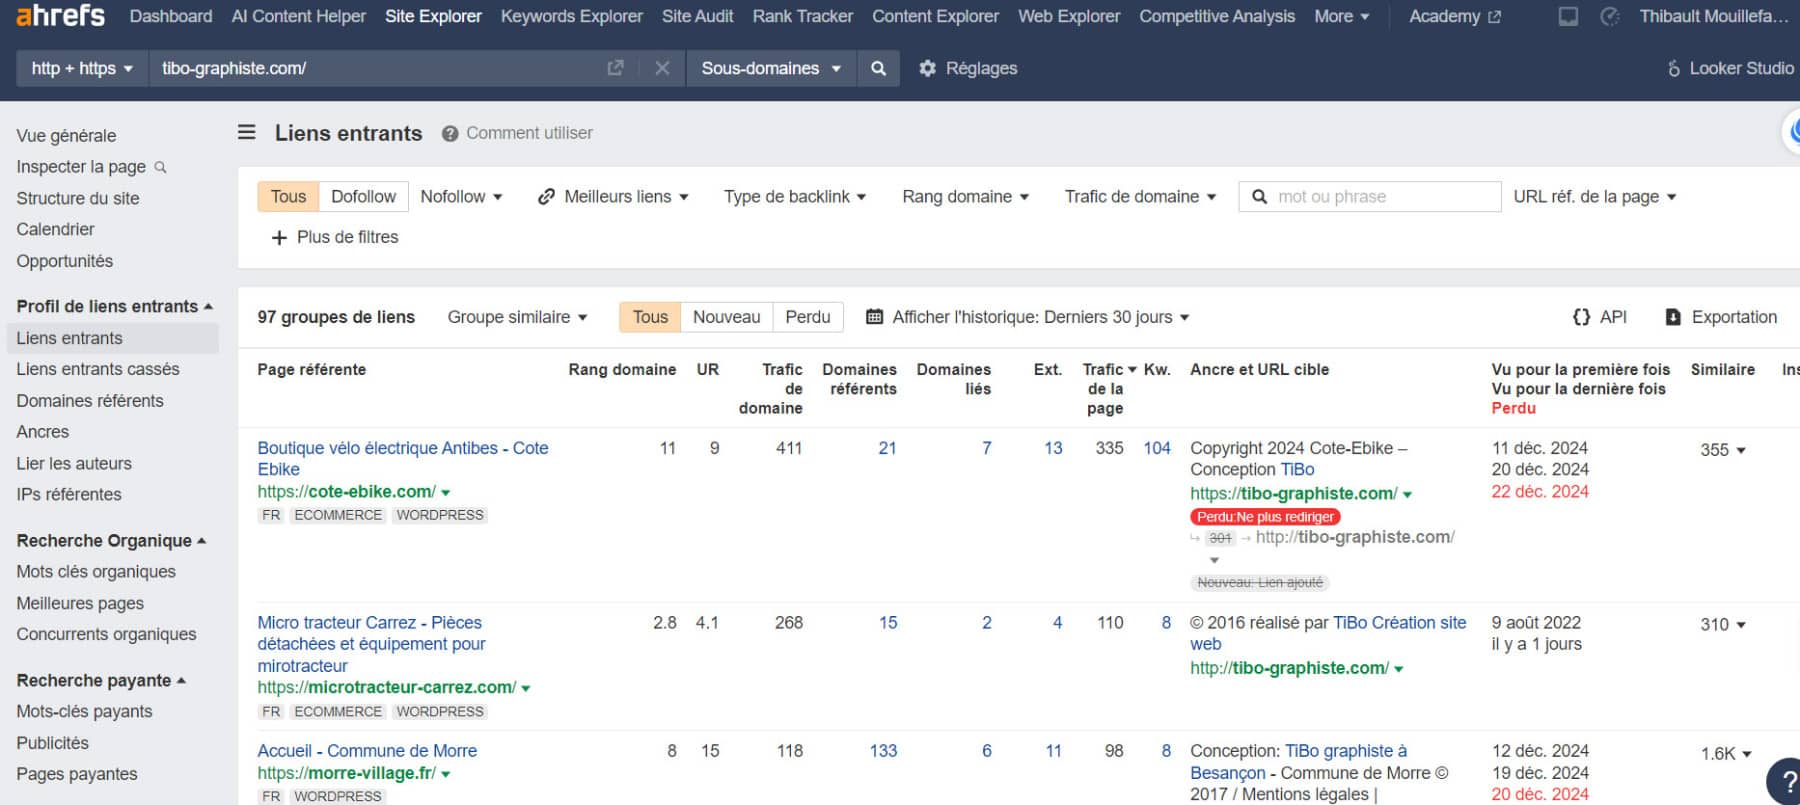Open Liens entrants cassés in sidebar
Image resolution: width=1800 pixels, height=805 pixels.
tap(98, 369)
